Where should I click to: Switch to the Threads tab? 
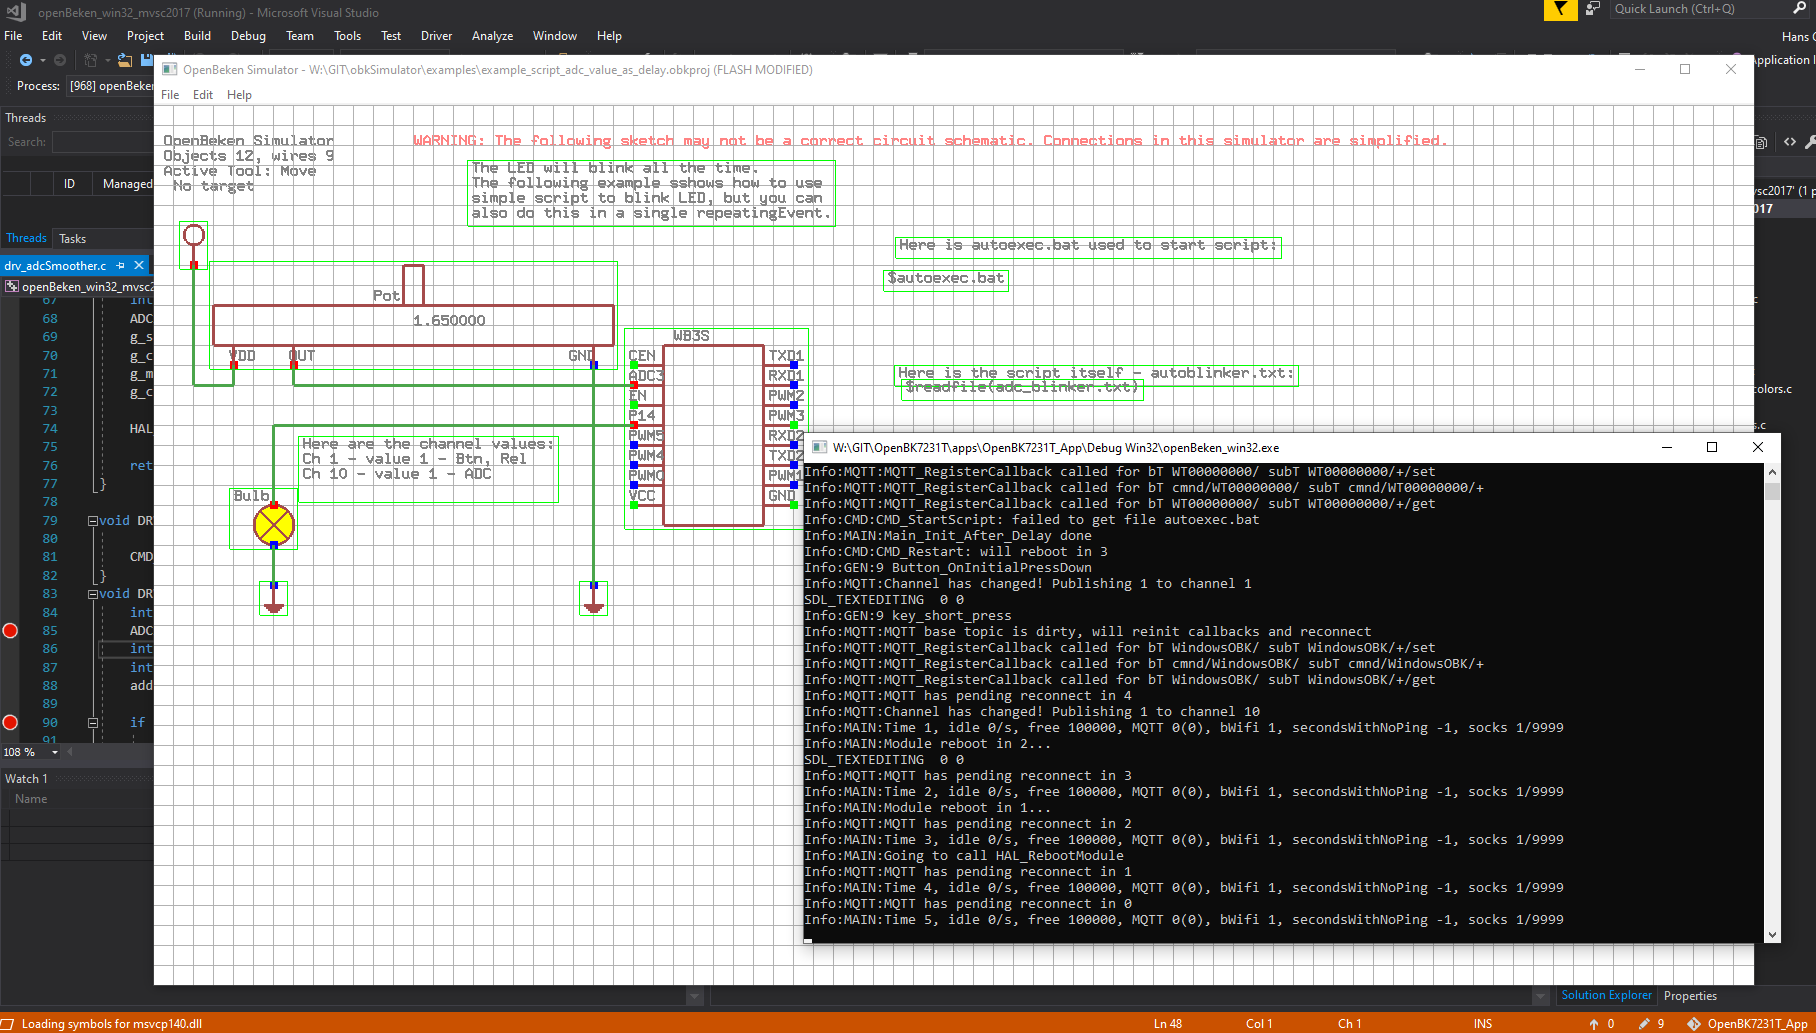26,238
